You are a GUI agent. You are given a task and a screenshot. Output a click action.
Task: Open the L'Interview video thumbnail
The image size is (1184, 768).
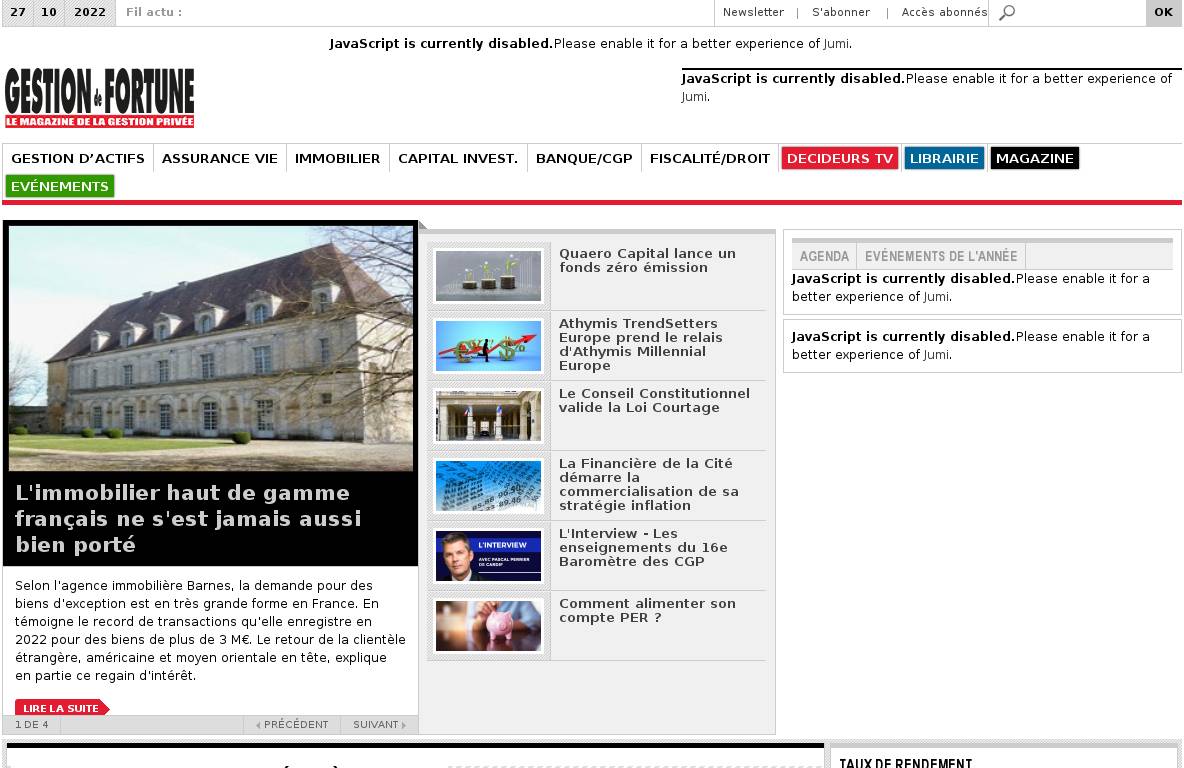pos(488,556)
